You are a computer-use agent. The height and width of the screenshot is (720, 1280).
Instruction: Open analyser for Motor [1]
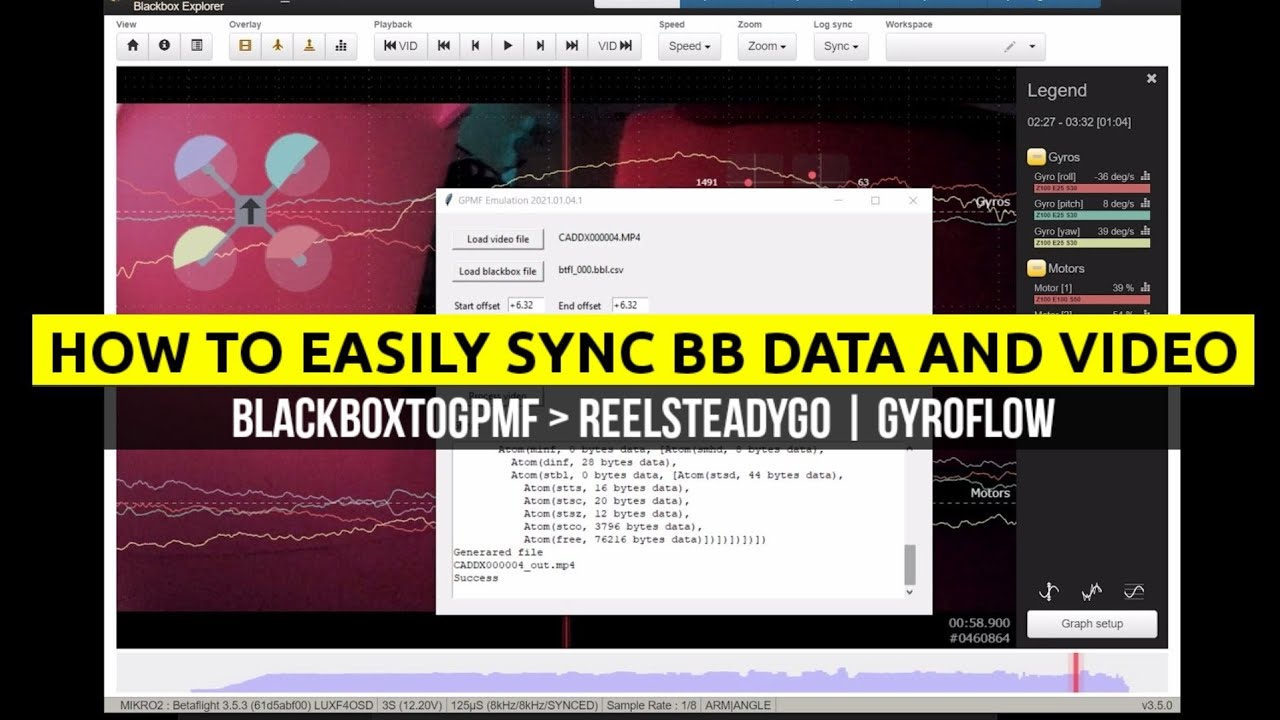coord(1145,288)
